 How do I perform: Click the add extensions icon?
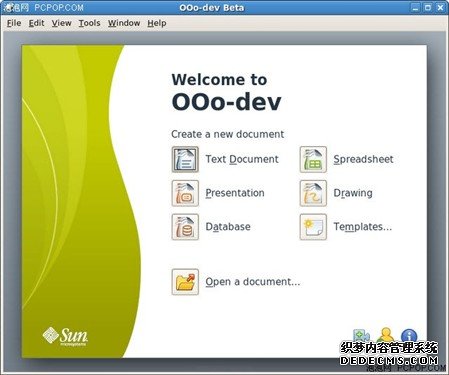(361, 336)
